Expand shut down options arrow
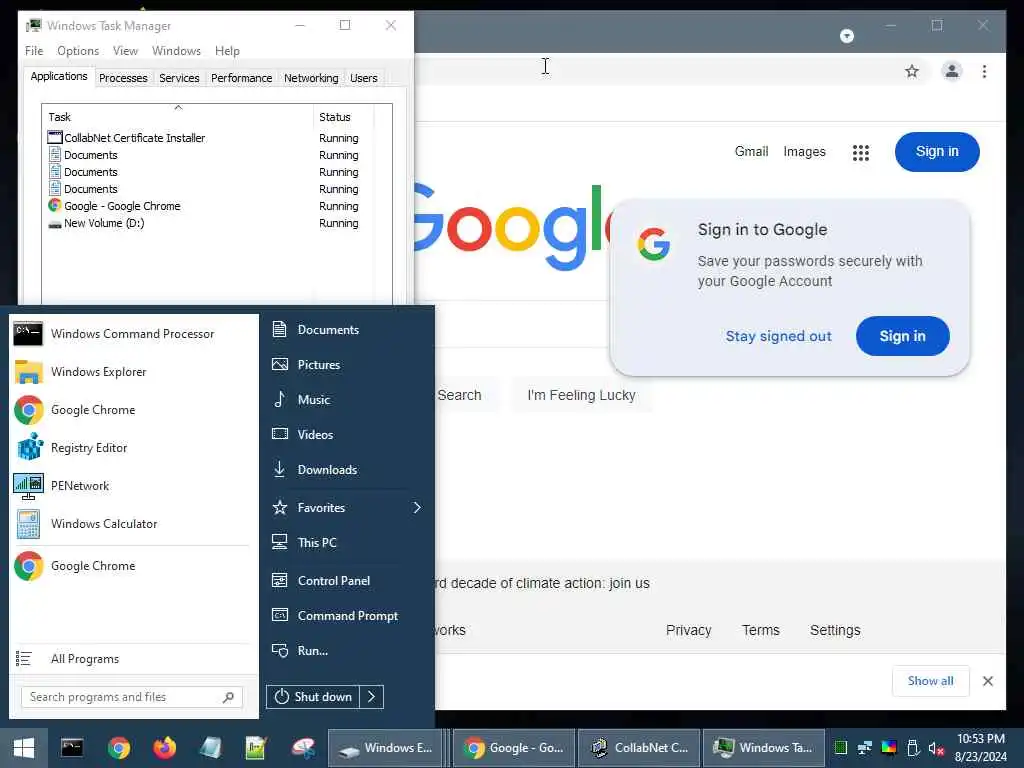This screenshot has width=1024, height=768. click(372, 697)
